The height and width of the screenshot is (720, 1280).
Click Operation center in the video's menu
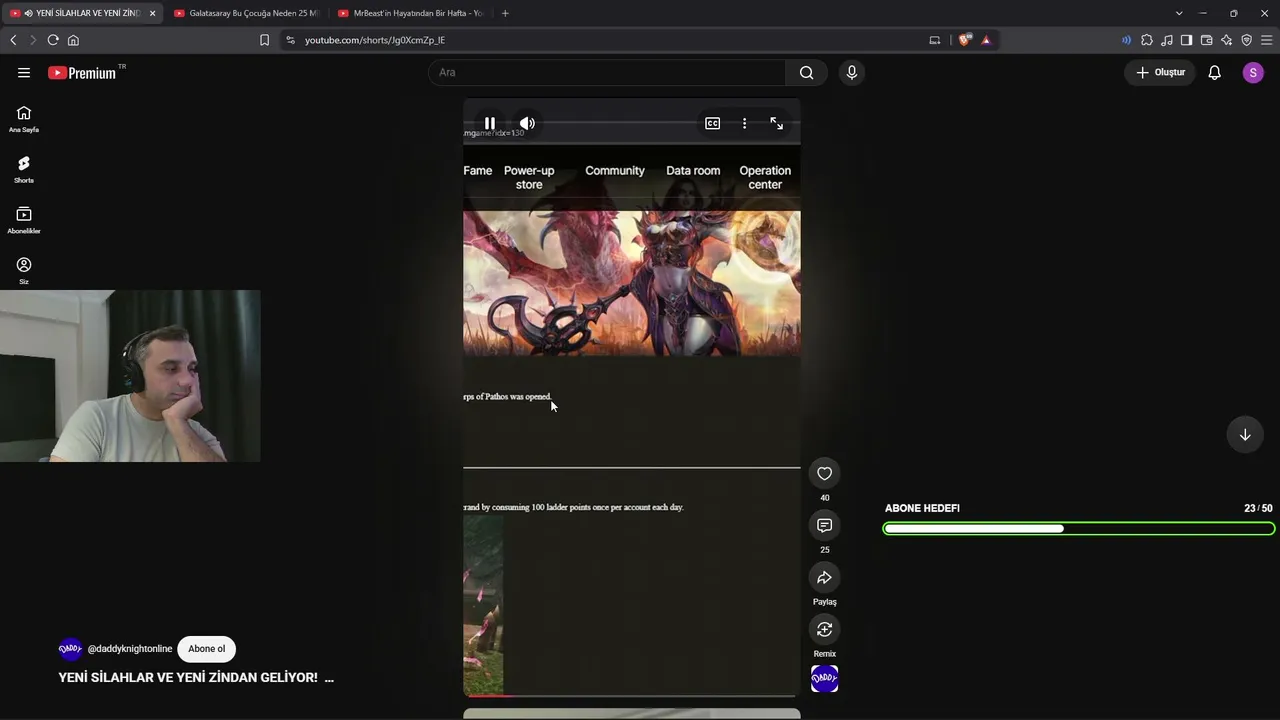(x=765, y=178)
